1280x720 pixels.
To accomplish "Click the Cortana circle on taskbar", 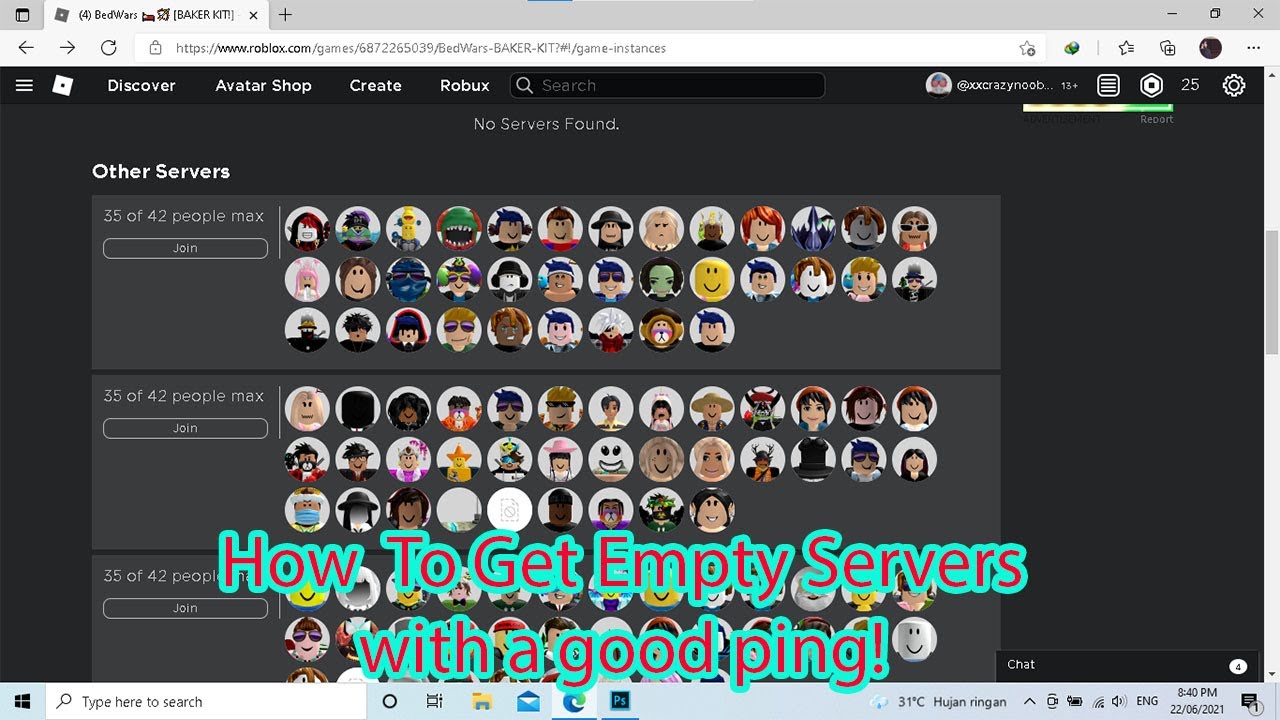I will 390,701.
